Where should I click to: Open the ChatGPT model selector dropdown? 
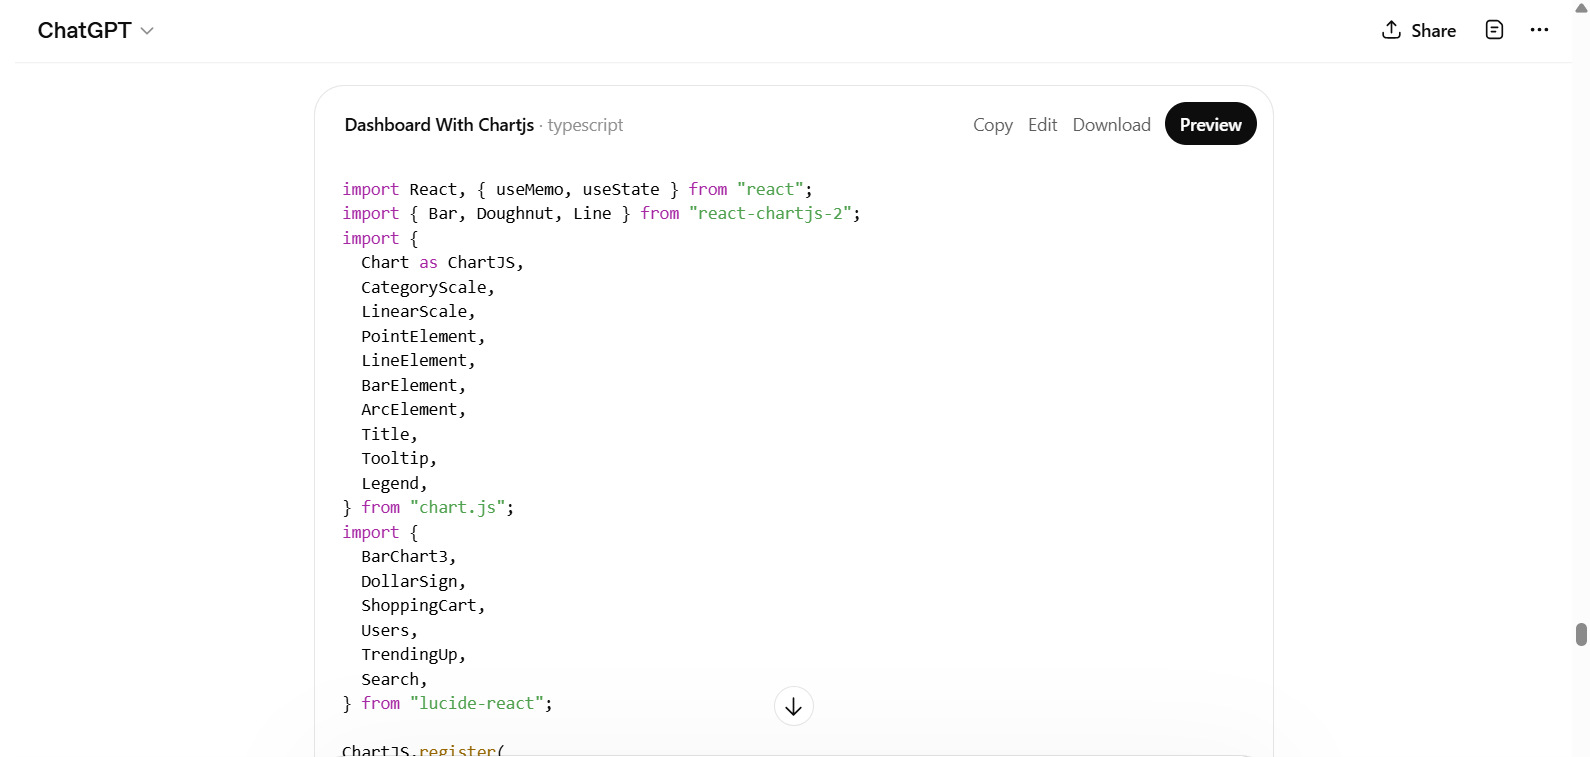(x=95, y=31)
